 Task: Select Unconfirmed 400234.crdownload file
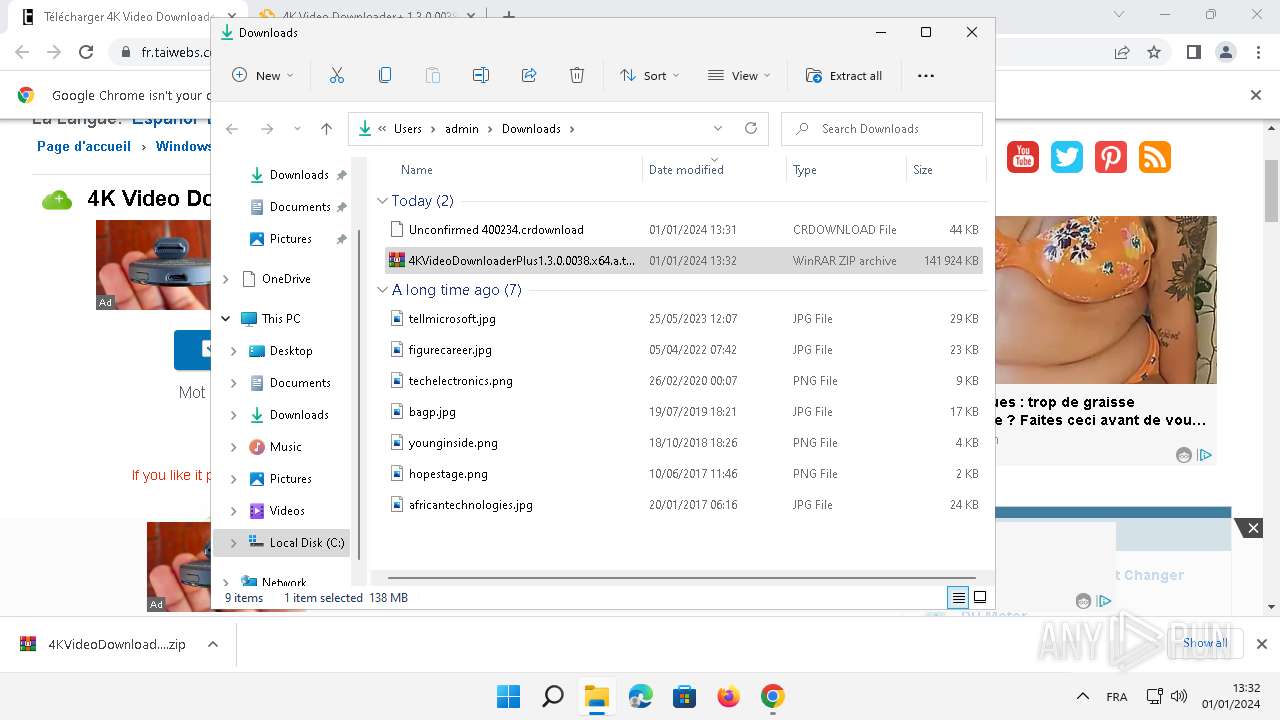(x=684, y=230)
